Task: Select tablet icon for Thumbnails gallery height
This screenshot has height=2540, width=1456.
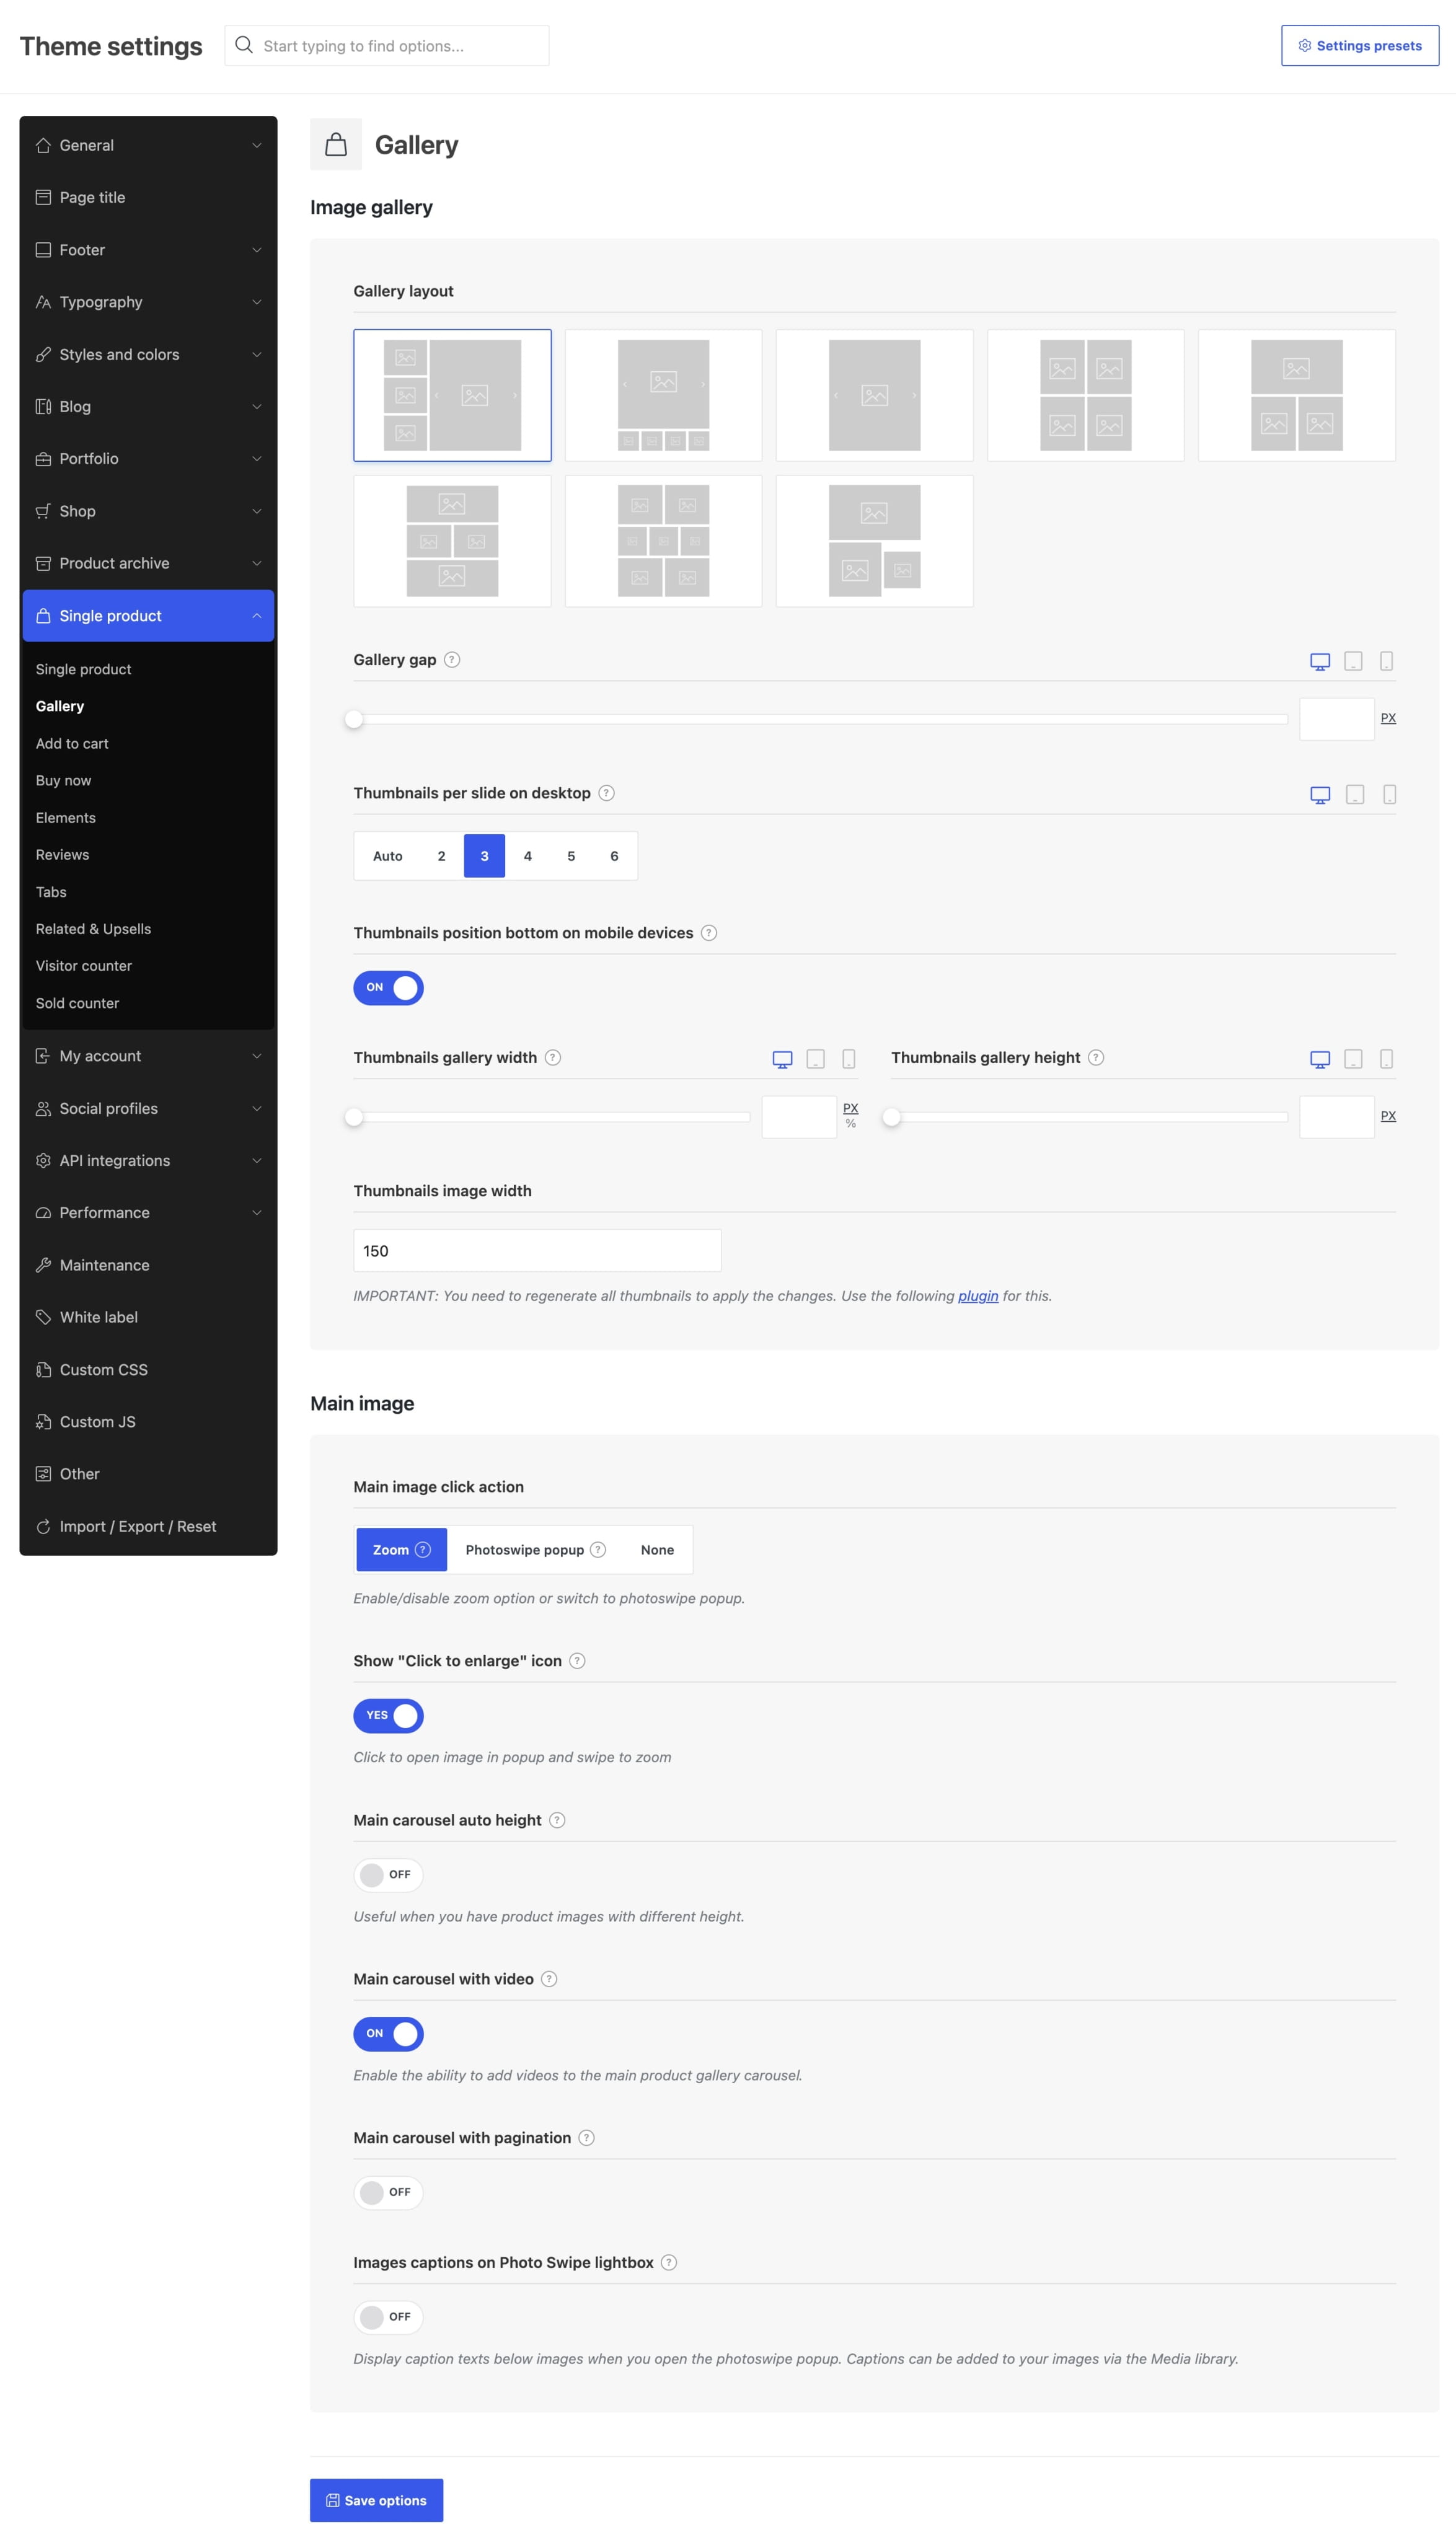Action: (x=1353, y=1059)
